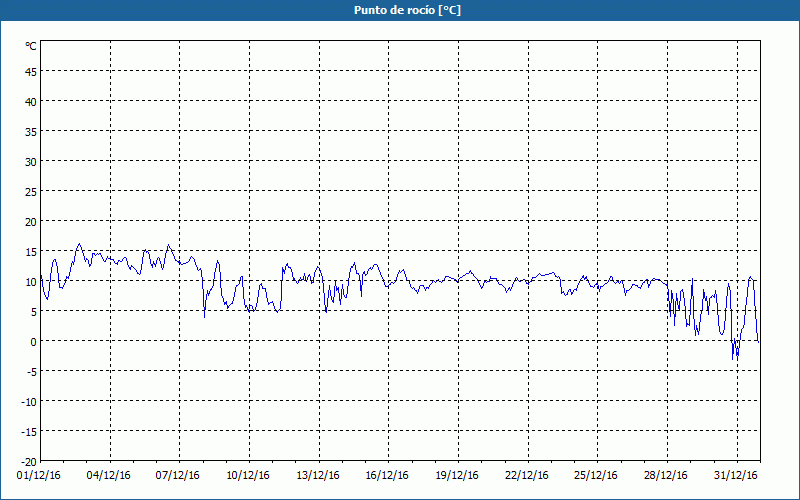Screen dimensions: 800x500
Task: Click the 31/12/16 date label
Action: tap(736, 476)
